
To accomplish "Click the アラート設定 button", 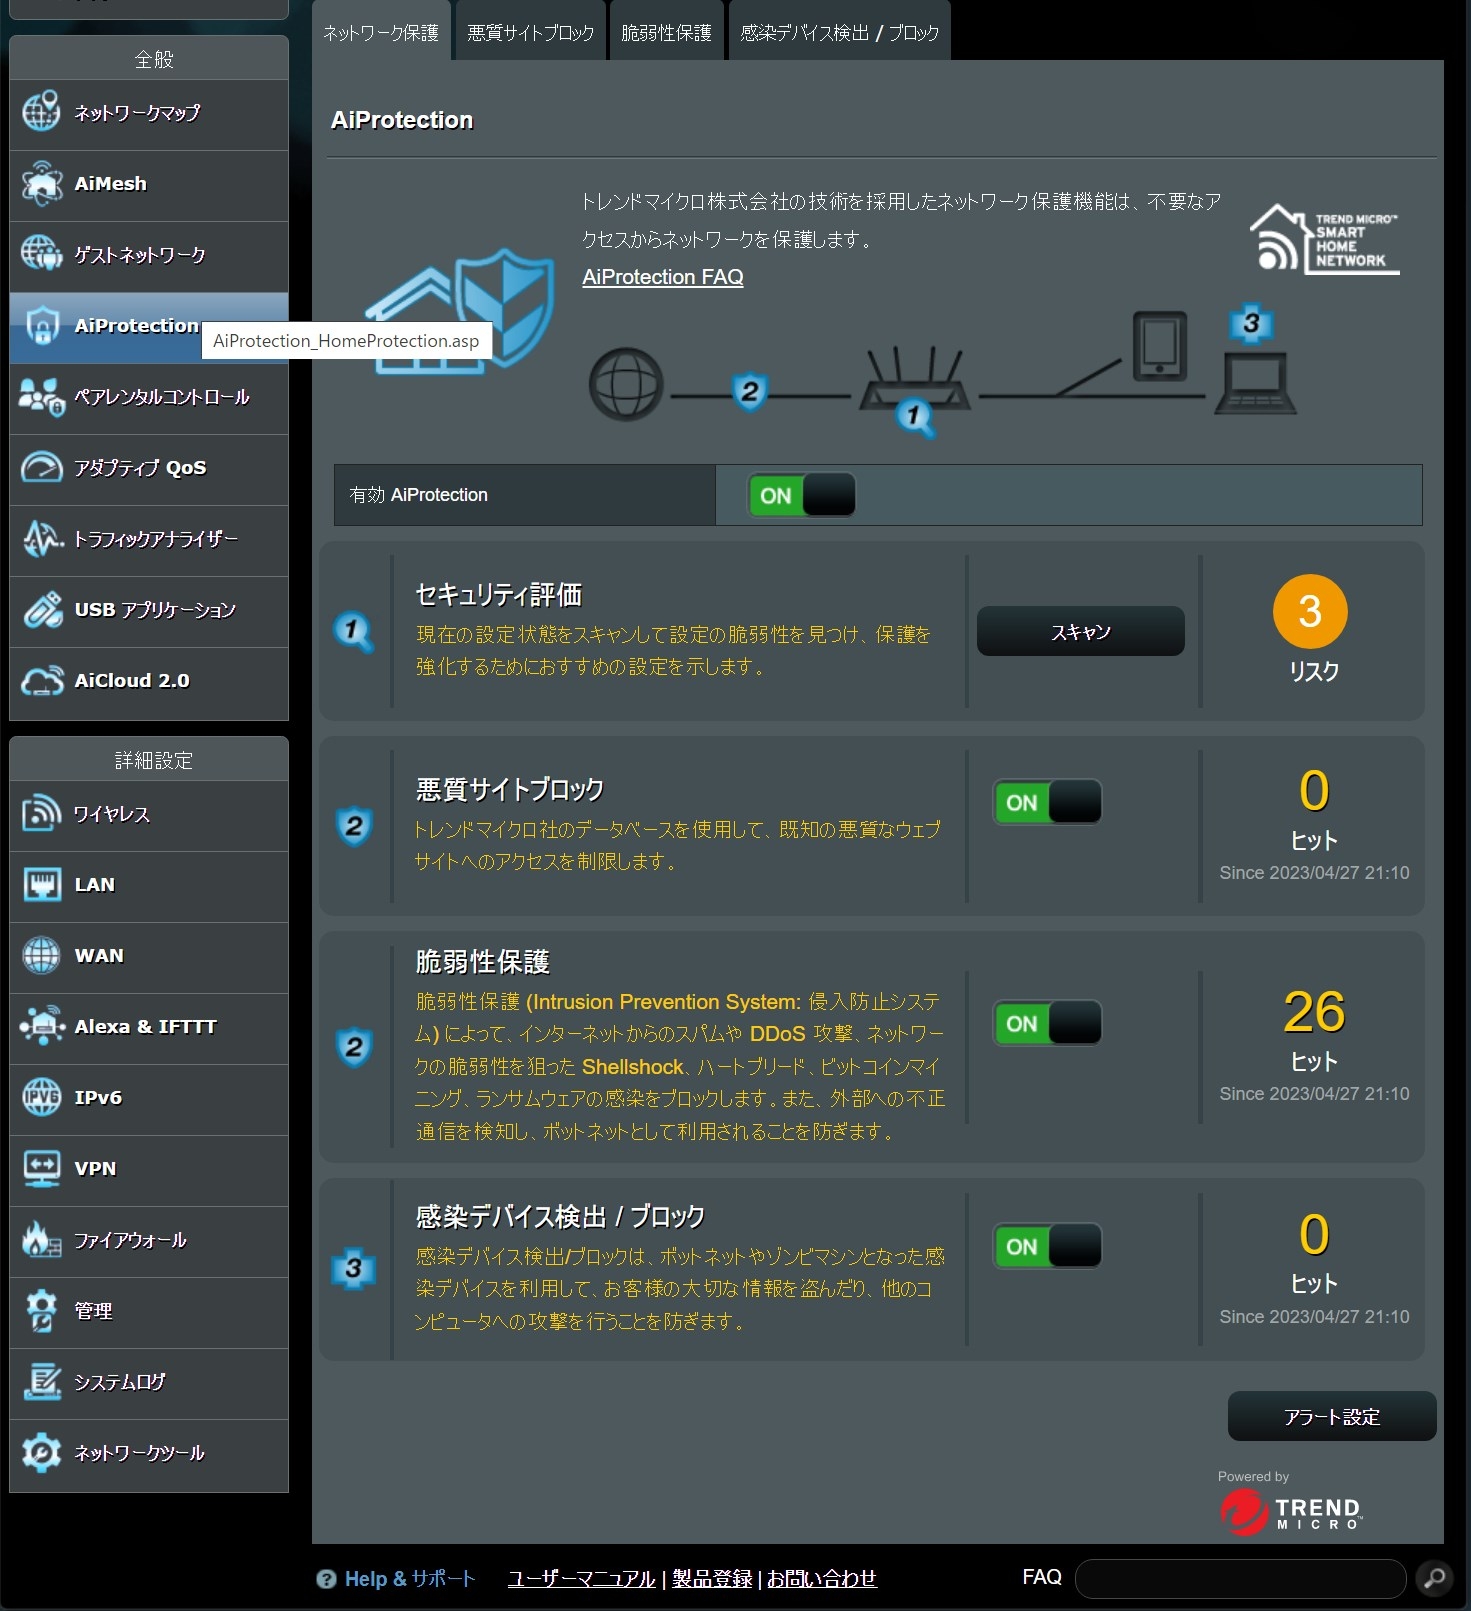I will pos(1331,1416).
